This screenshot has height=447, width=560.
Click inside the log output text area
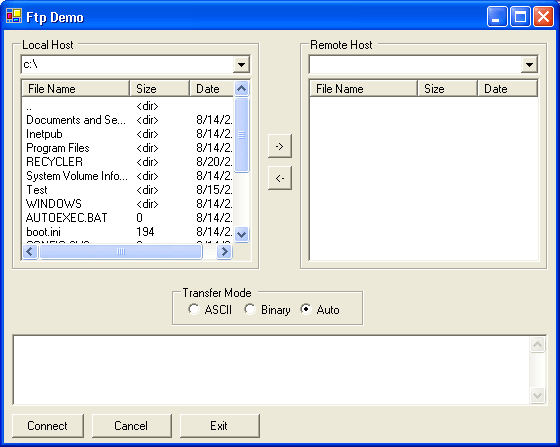point(271,370)
